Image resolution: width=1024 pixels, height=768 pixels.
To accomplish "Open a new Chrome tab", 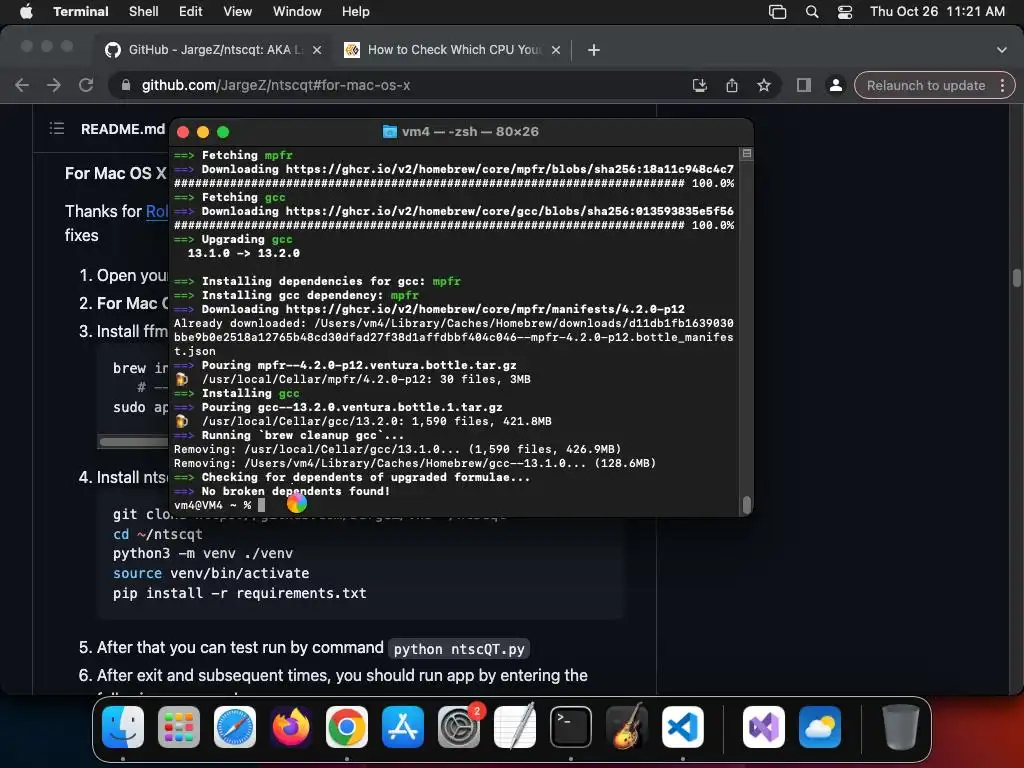I will [593, 50].
